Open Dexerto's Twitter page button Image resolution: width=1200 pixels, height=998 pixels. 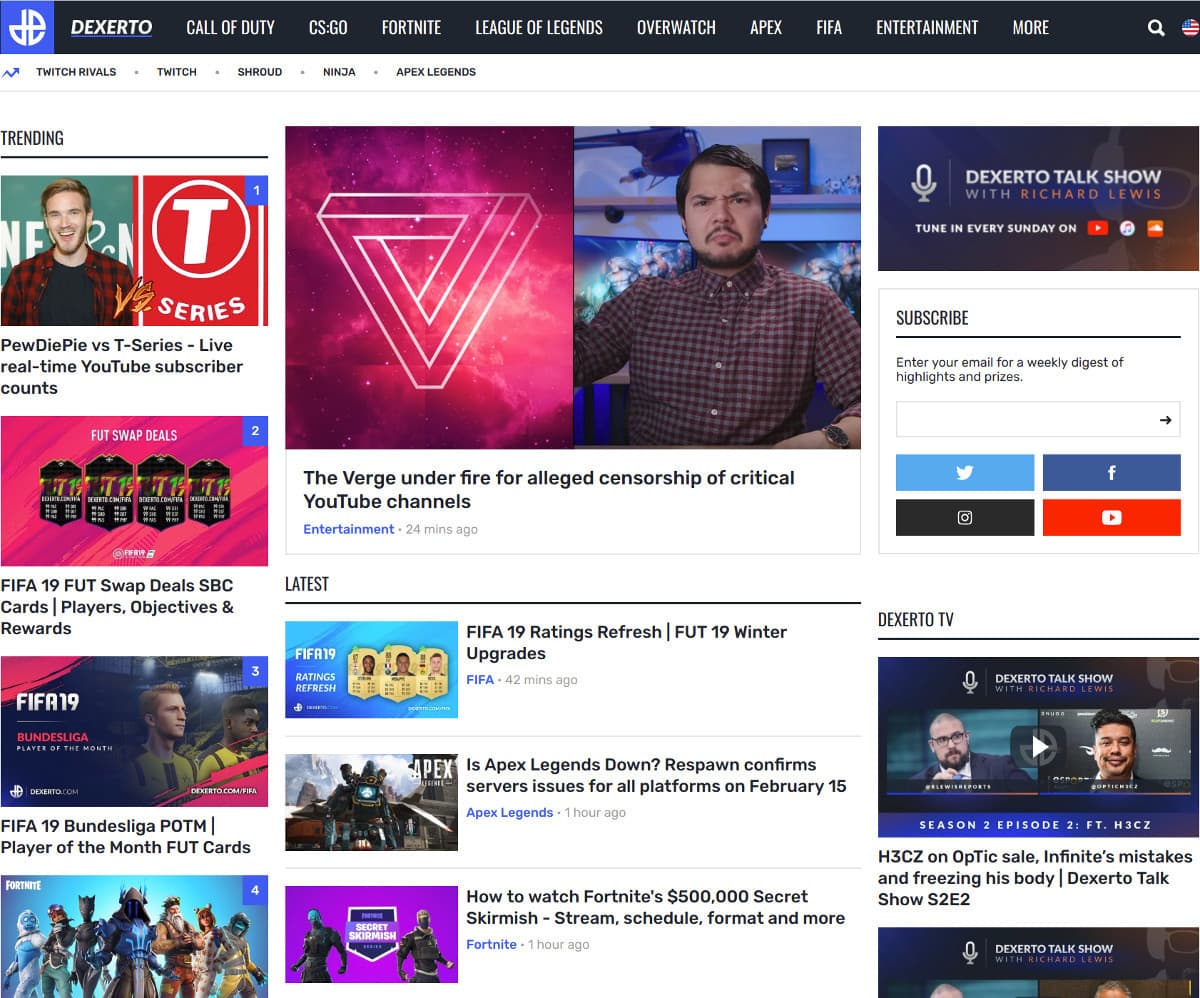pos(965,473)
